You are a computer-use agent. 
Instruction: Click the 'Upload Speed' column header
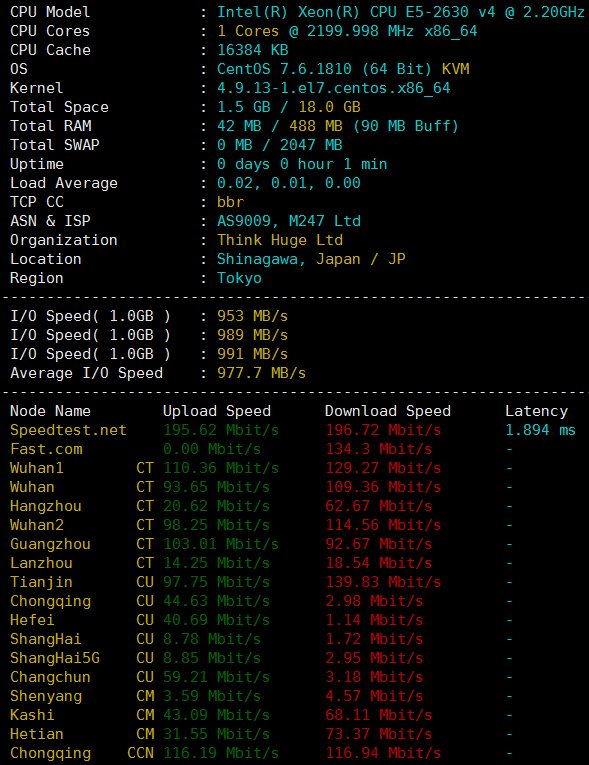[217, 412]
